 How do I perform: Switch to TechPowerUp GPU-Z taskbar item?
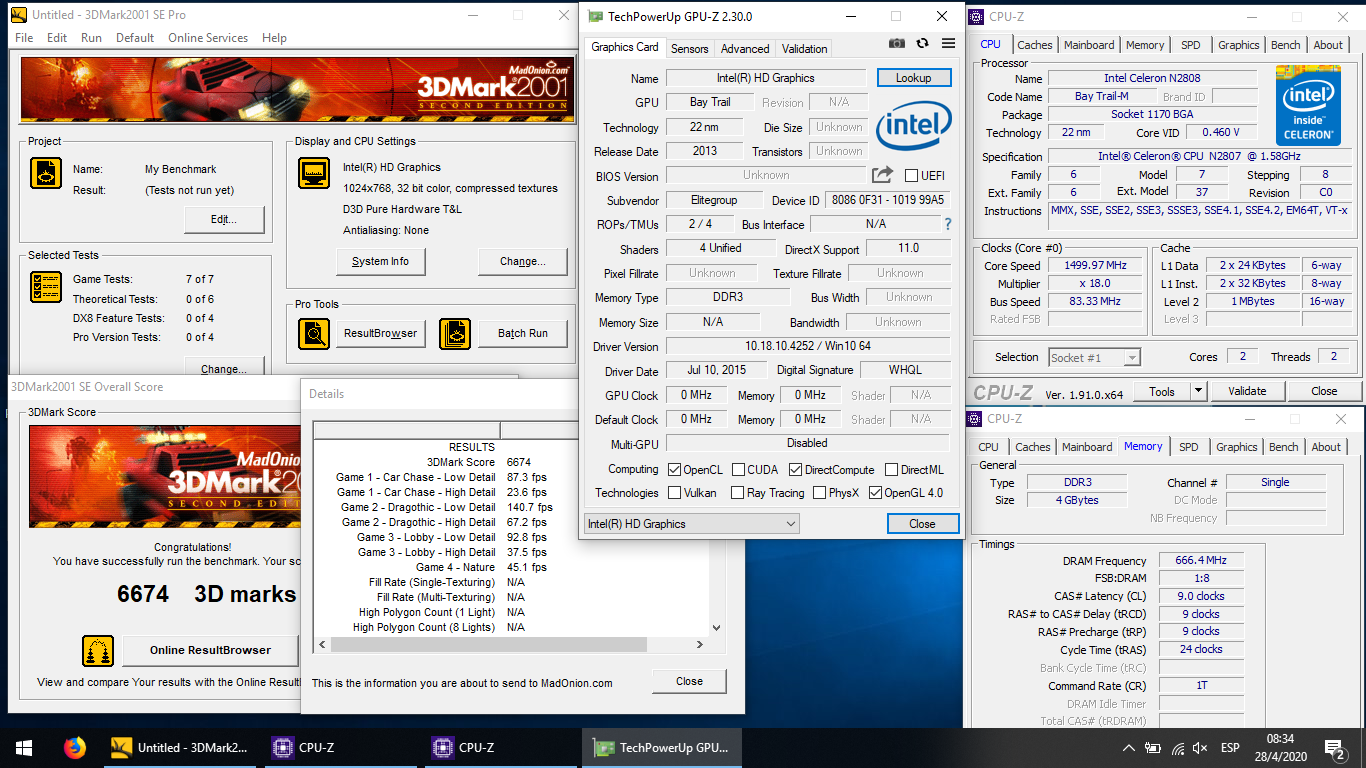tap(663, 747)
